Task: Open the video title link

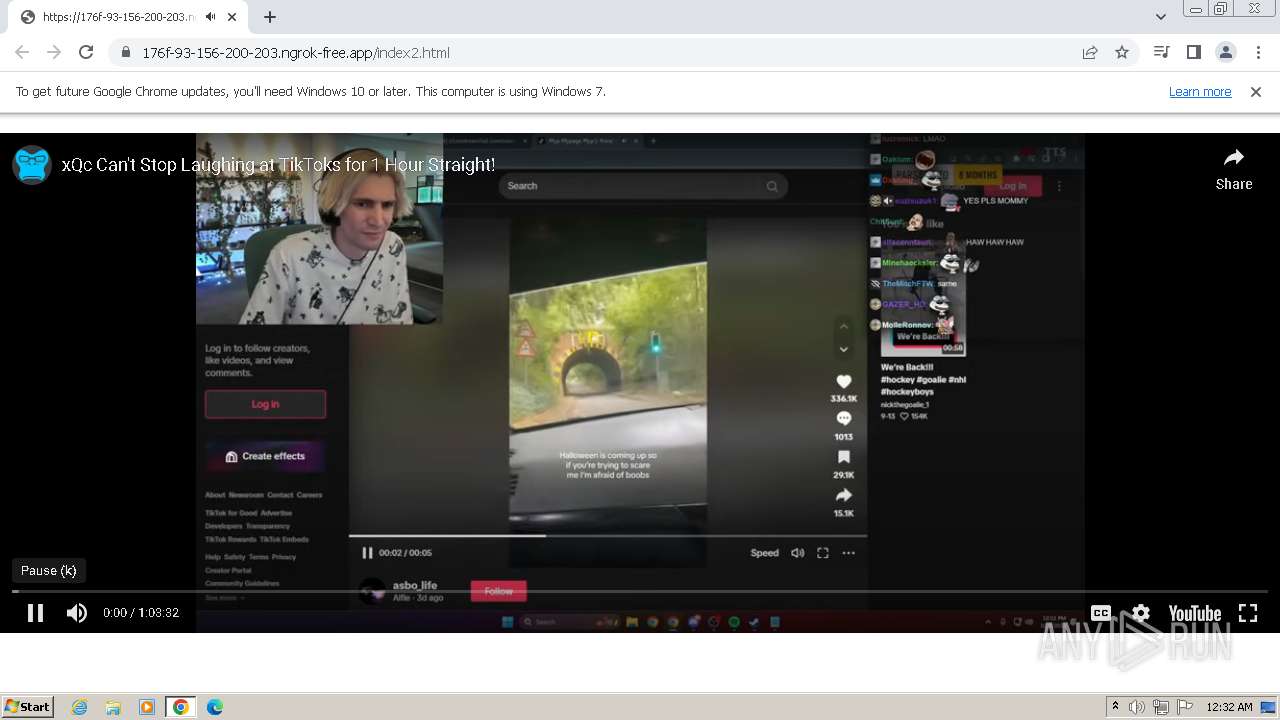Action: tap(278, 165)
